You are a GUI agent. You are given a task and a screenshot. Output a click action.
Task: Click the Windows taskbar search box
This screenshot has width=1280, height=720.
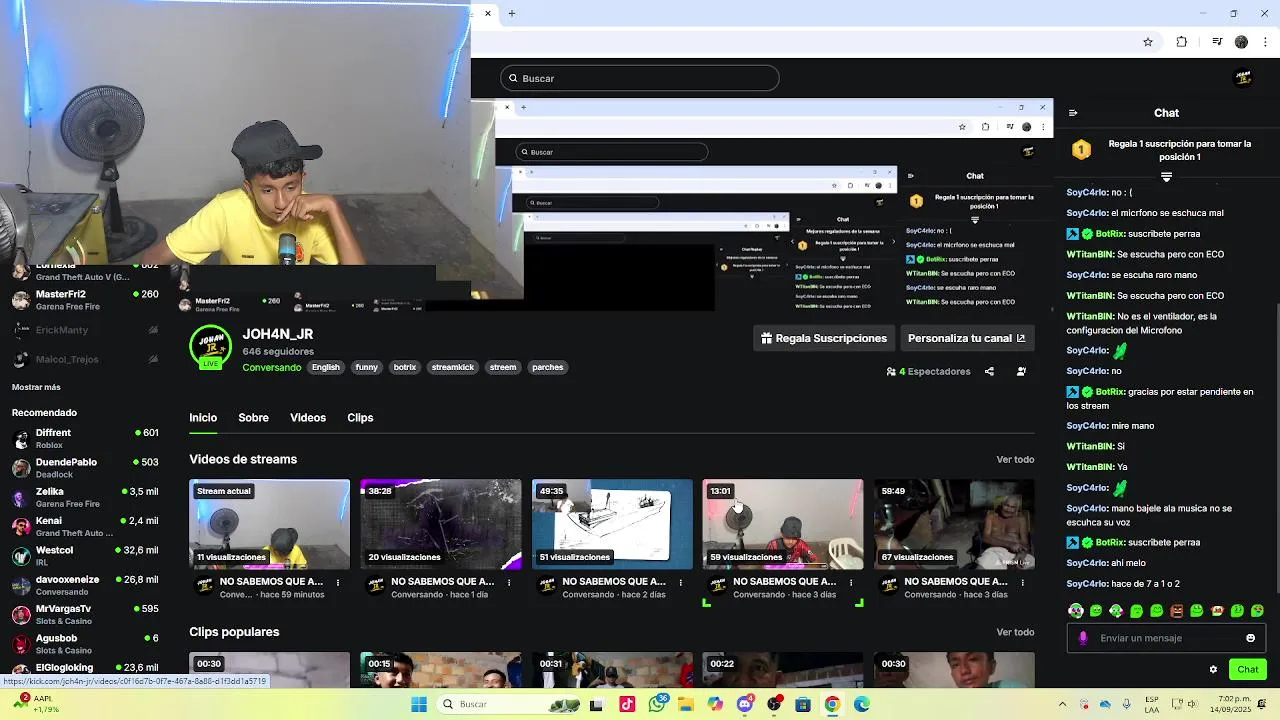tap(509, 704)
